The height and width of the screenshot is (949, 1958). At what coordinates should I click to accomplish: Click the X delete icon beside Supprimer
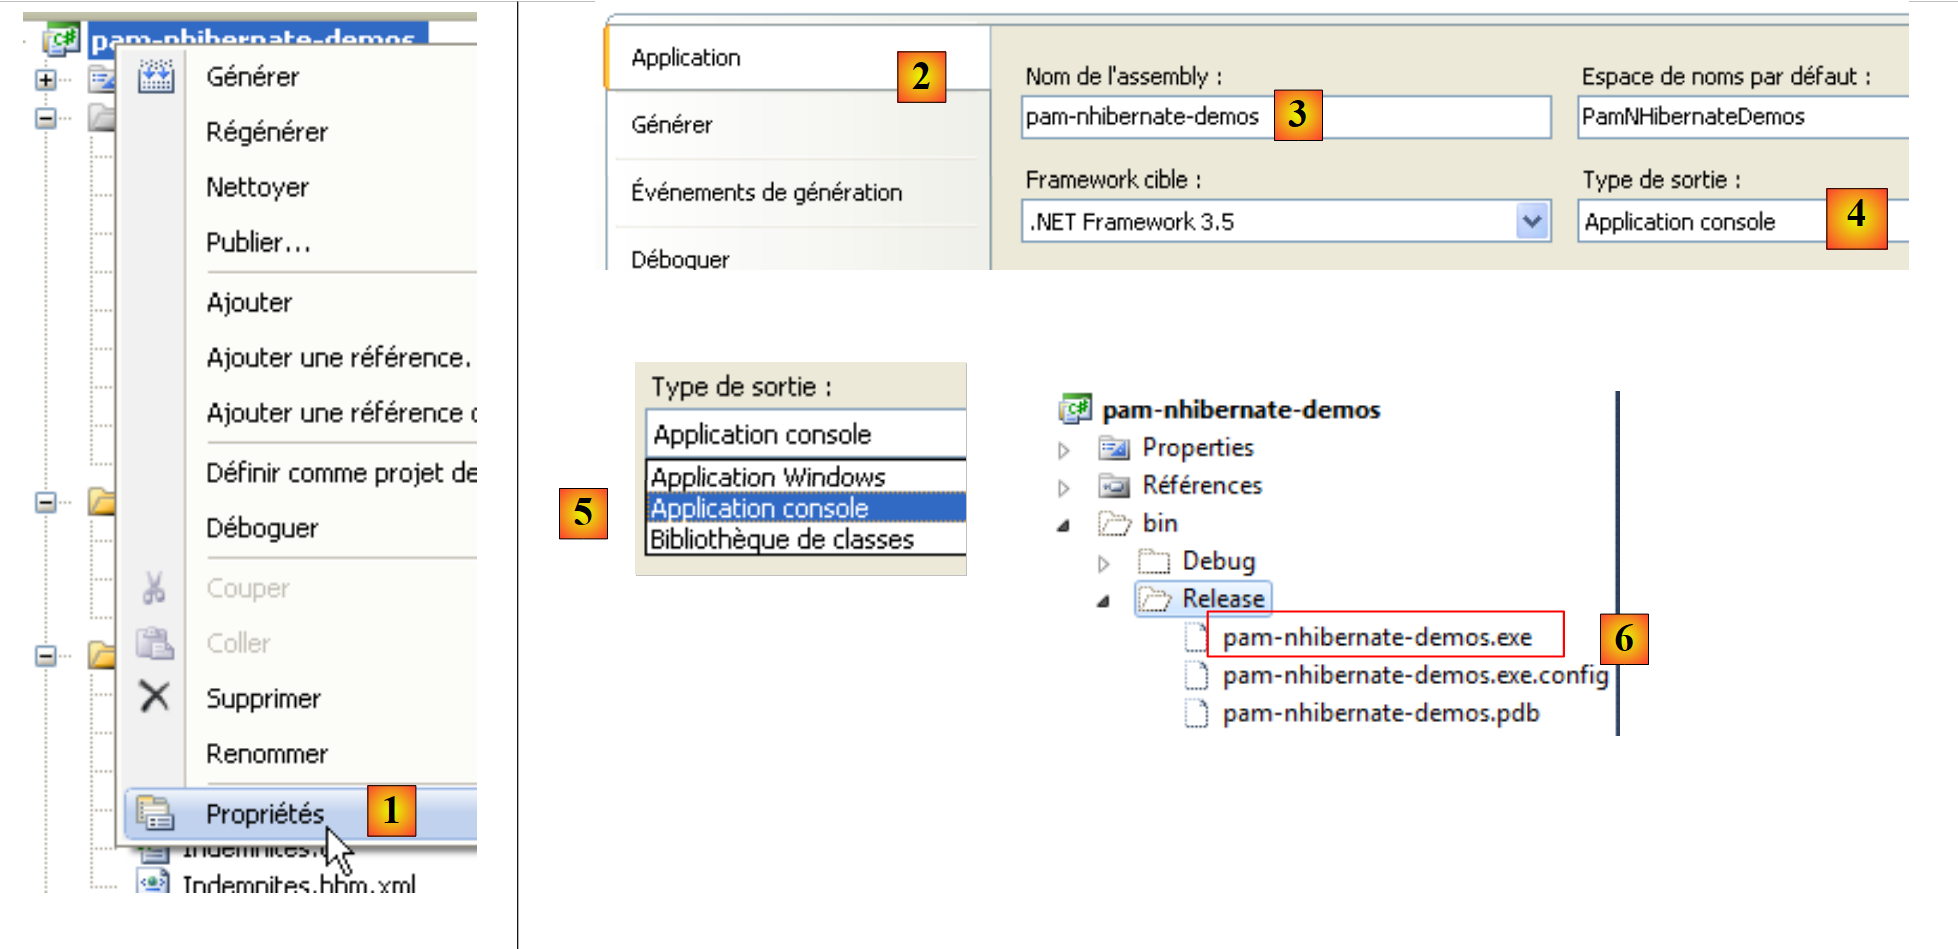coord(155,696)
